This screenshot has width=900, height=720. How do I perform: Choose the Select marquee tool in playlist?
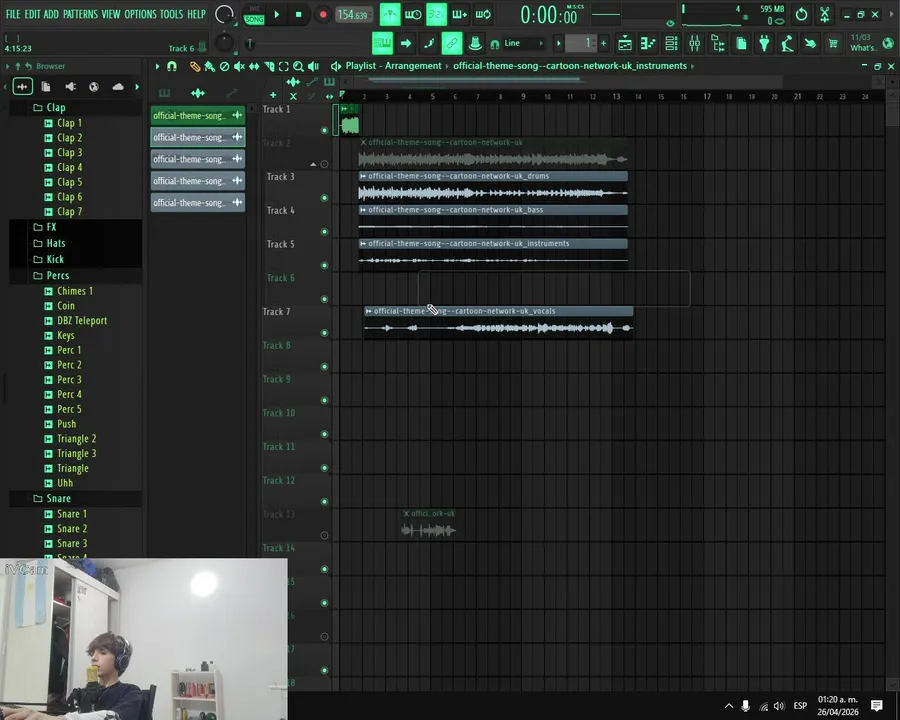tap(284, 67)
